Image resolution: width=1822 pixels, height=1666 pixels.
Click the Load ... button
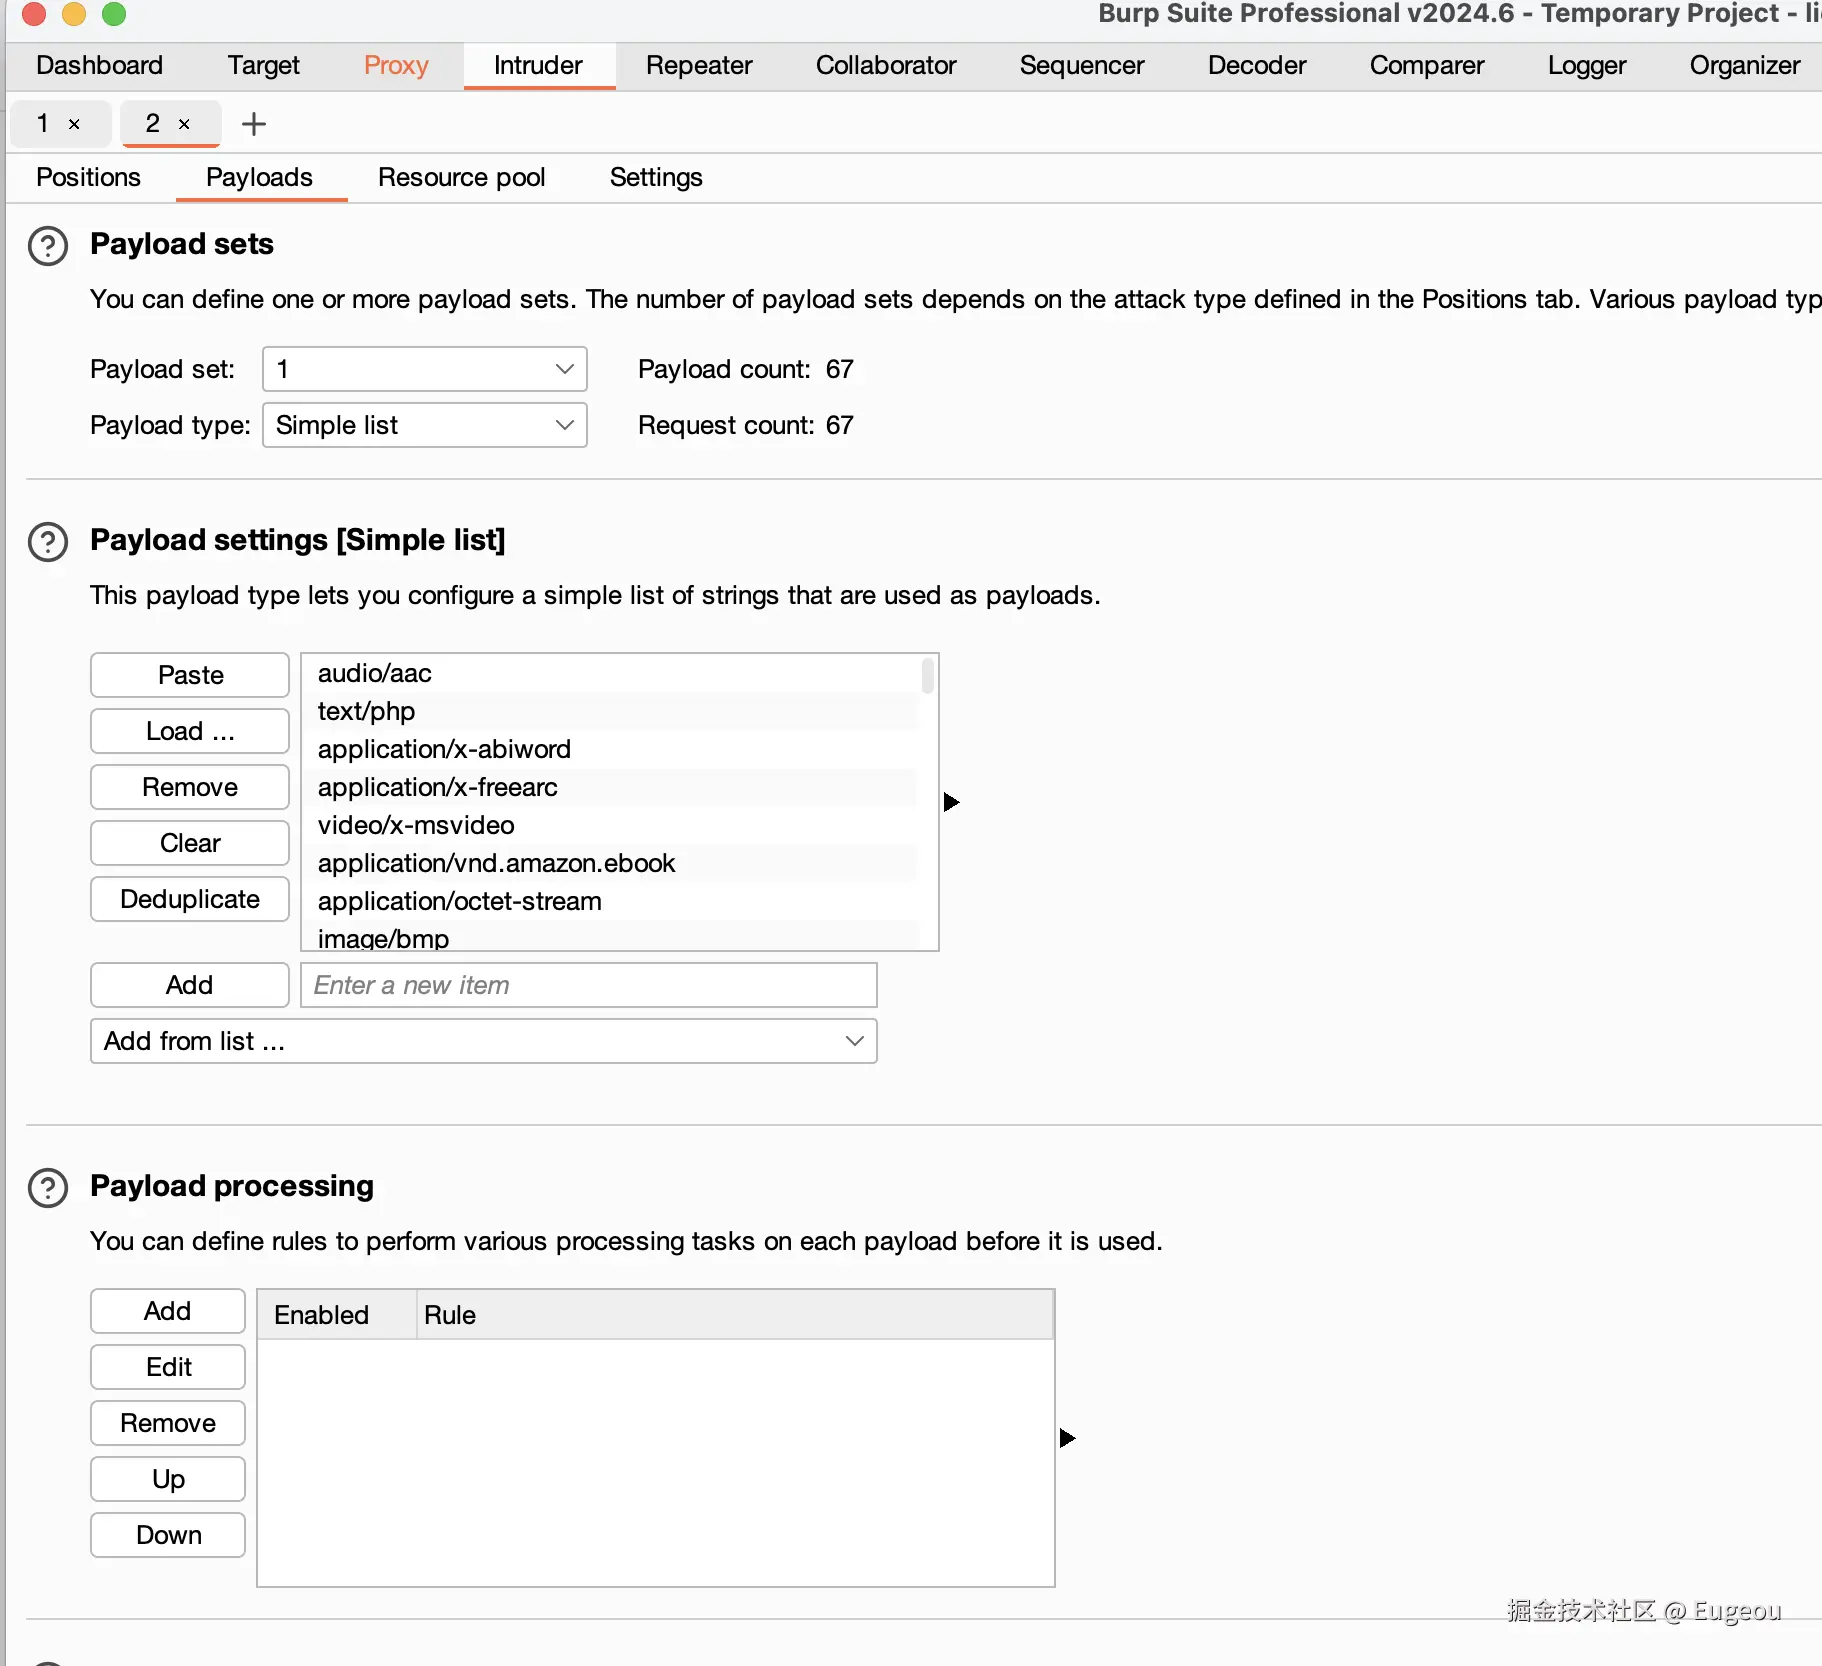click(x=190, y=731)
